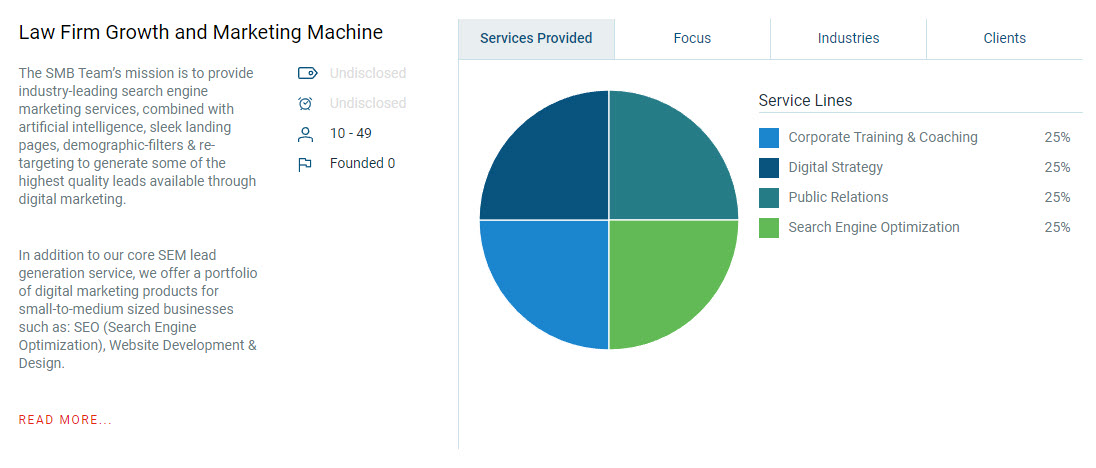Switch to the Industries tab
1096x468 pixels.
pyautogui.click(x=848, y=38)
